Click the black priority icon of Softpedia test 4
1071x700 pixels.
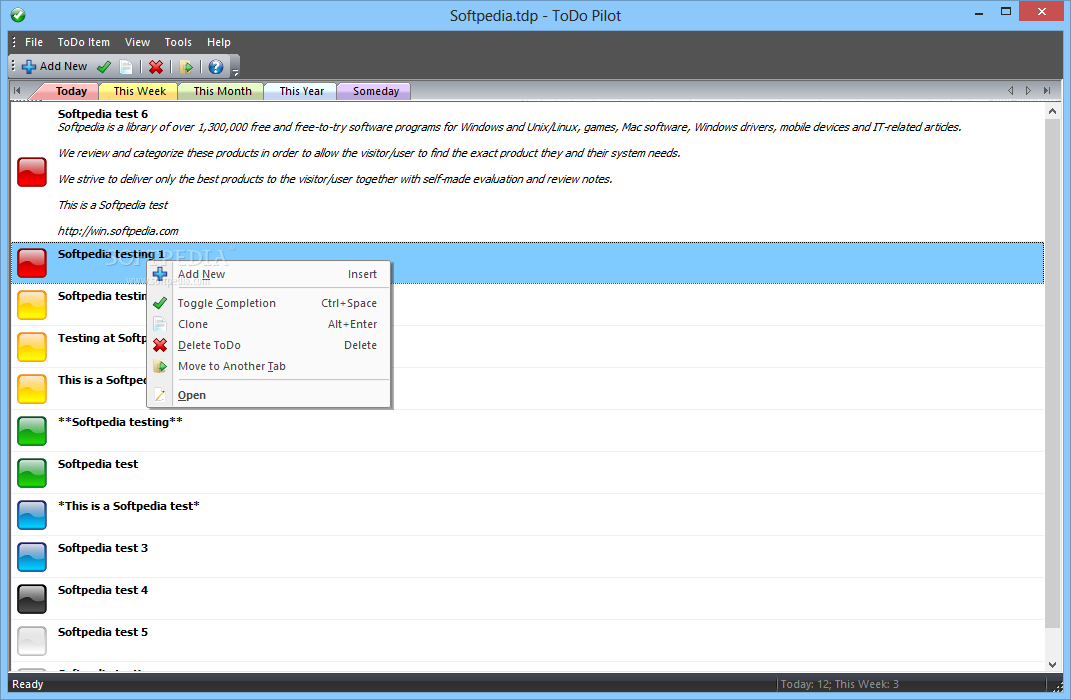[31, 599]
